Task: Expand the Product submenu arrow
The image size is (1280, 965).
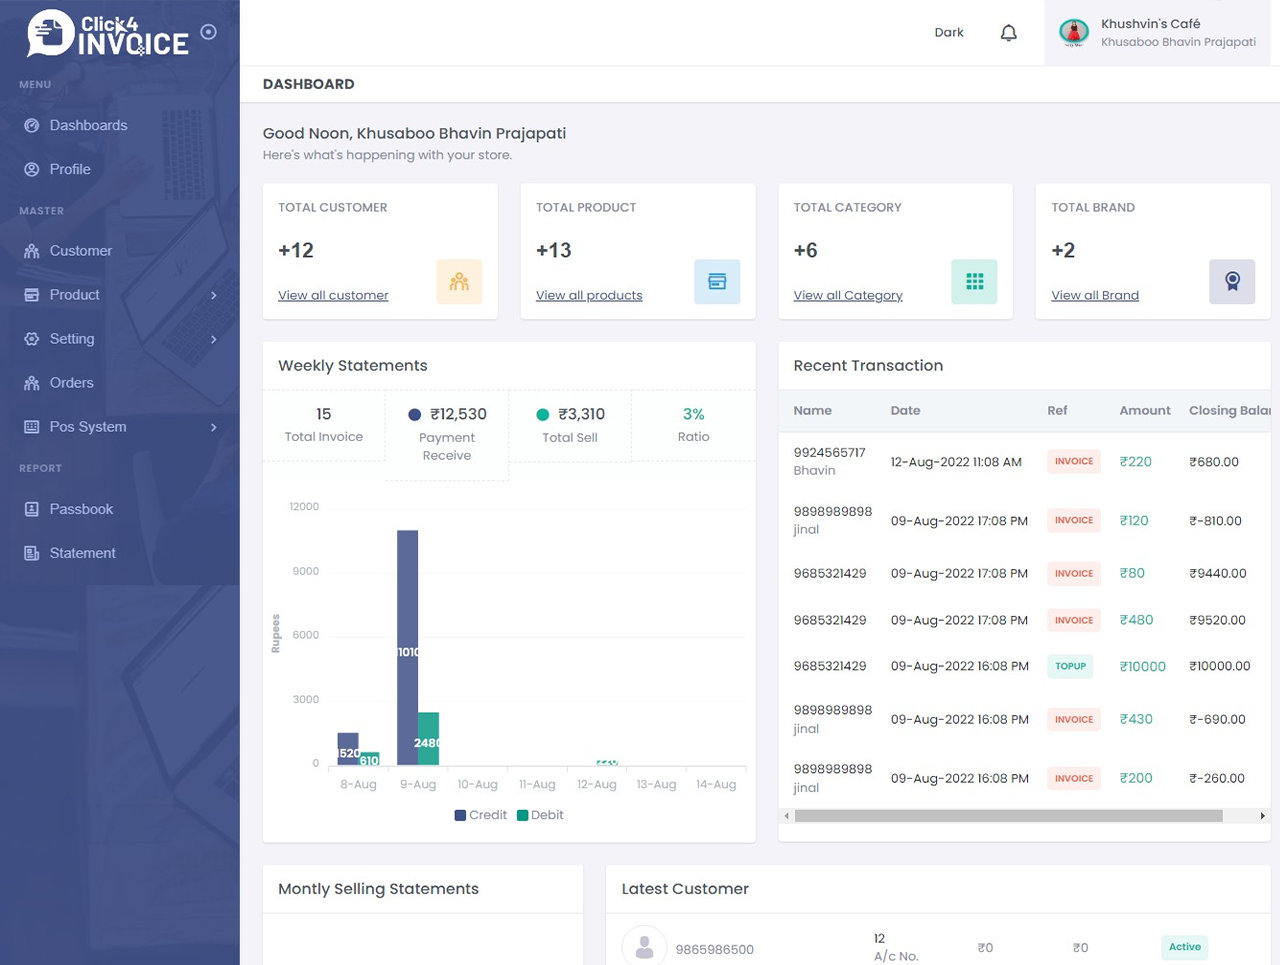Action: tap(213, 295)
